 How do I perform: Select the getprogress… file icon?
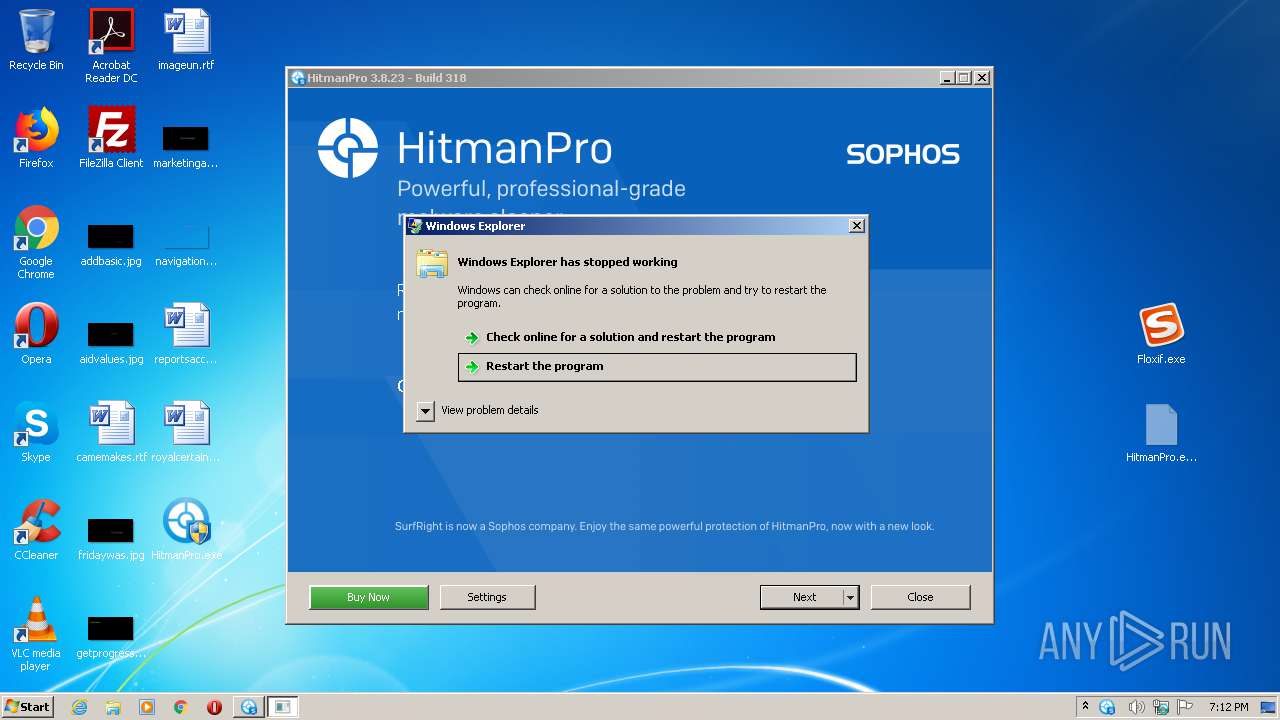click(x=111, y=636)
